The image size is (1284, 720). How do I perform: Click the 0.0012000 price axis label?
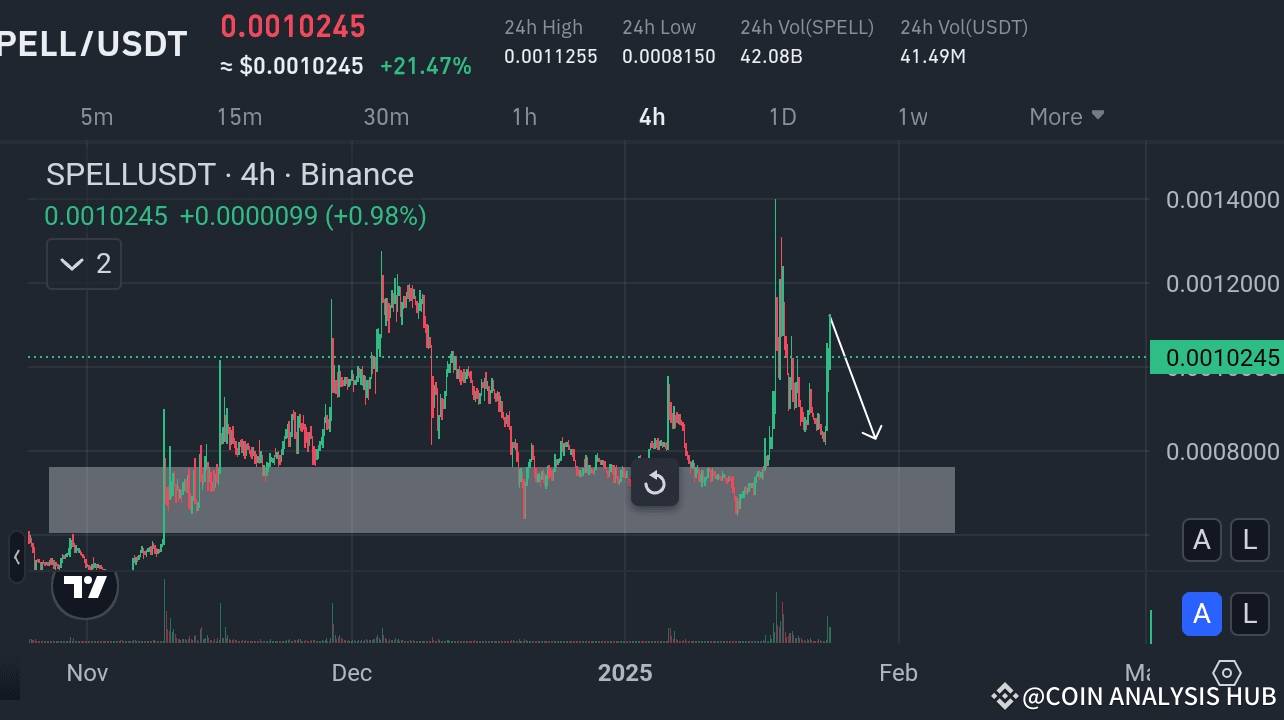(x=1223, y=283)
